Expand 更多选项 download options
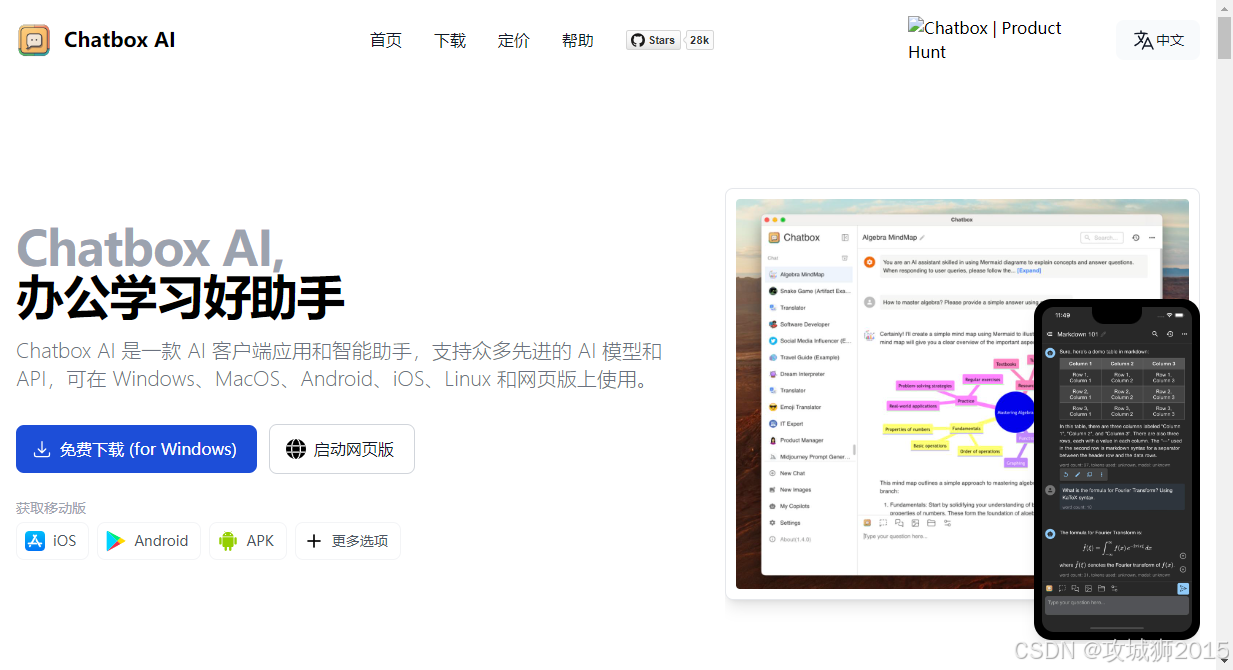1233x670 pixels. coord(348,541)
